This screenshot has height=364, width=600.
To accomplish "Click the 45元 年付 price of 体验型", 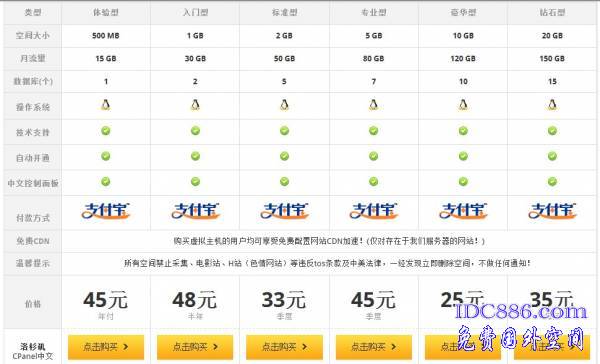I will coord(106,304).
